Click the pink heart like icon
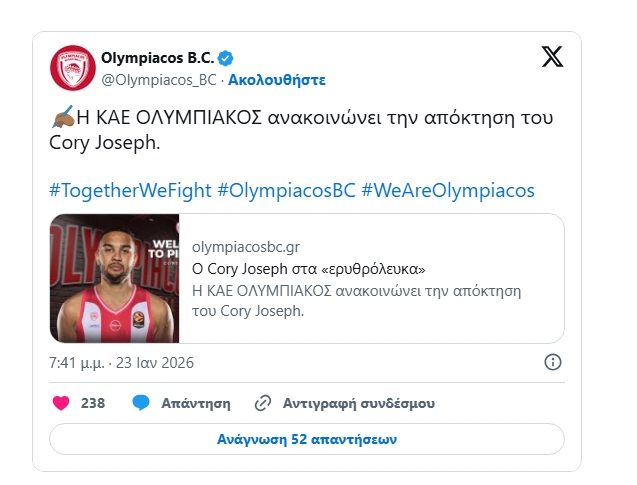The height and width of the screenshot is (485, 637). 61,404
